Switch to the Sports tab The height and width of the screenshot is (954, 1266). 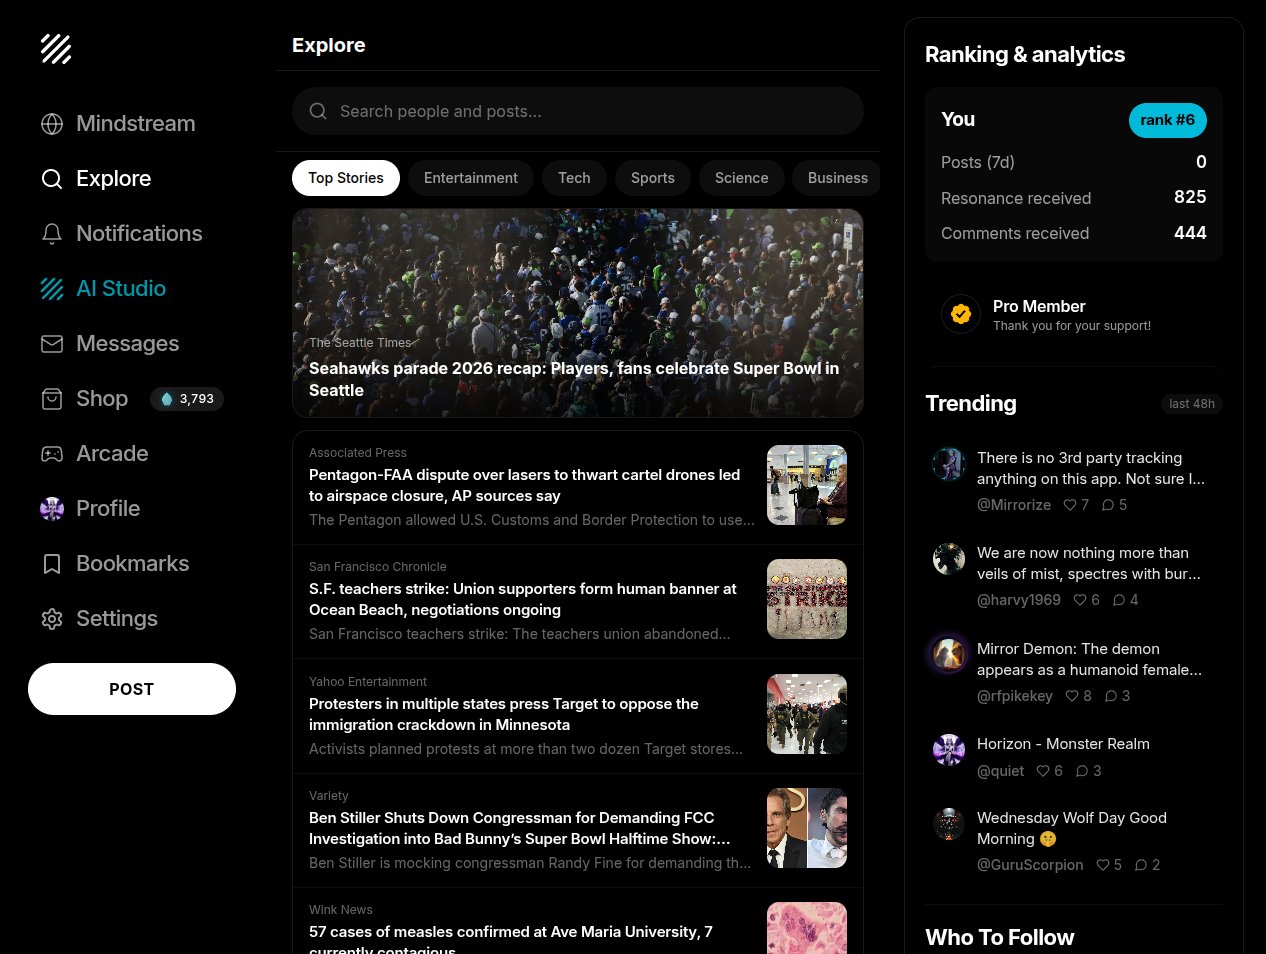653,178
